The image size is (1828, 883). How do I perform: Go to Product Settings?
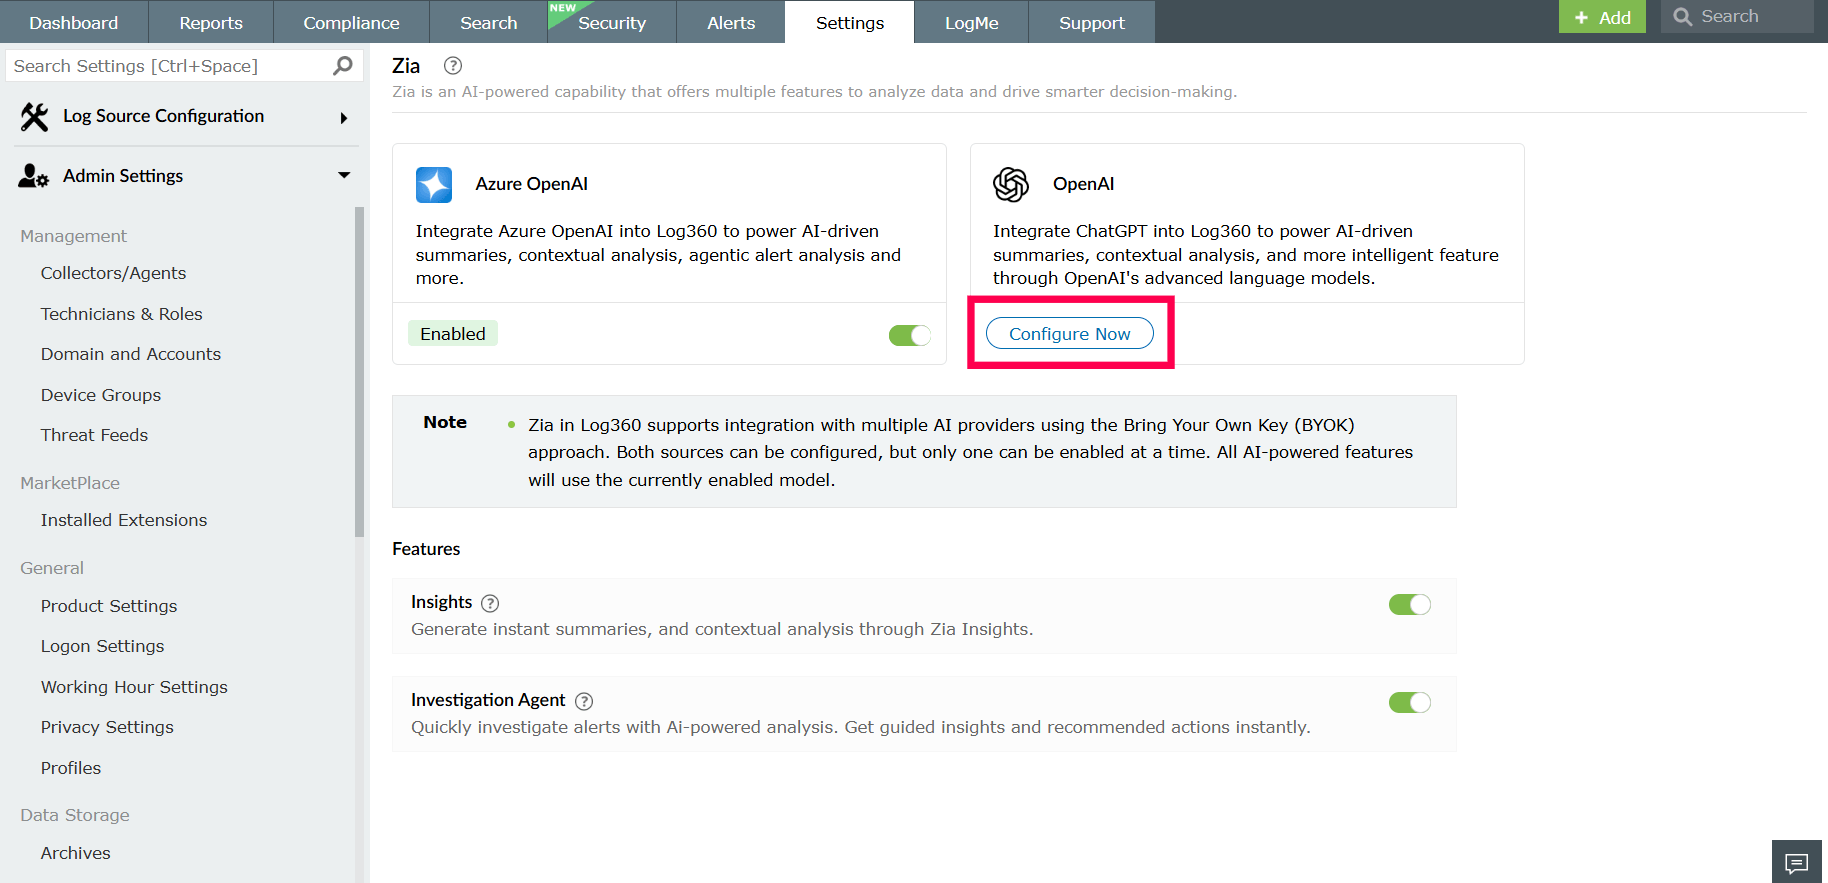click(x=109, y=606)
